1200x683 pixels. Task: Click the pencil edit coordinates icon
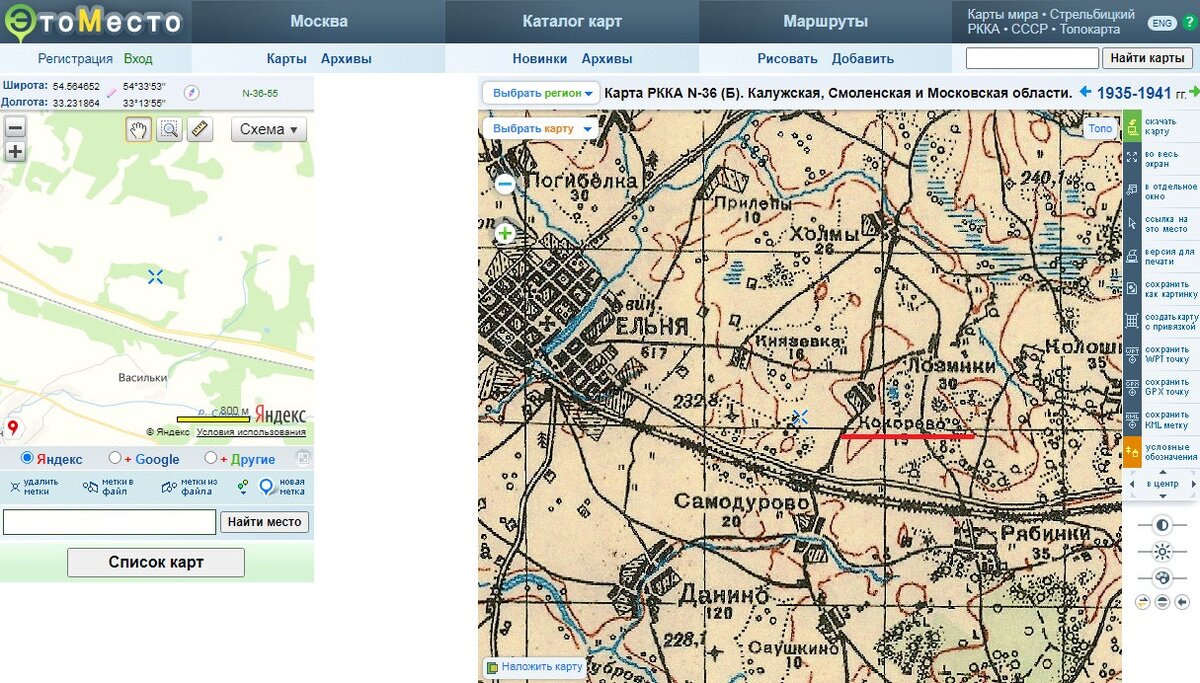coord(112,93)
